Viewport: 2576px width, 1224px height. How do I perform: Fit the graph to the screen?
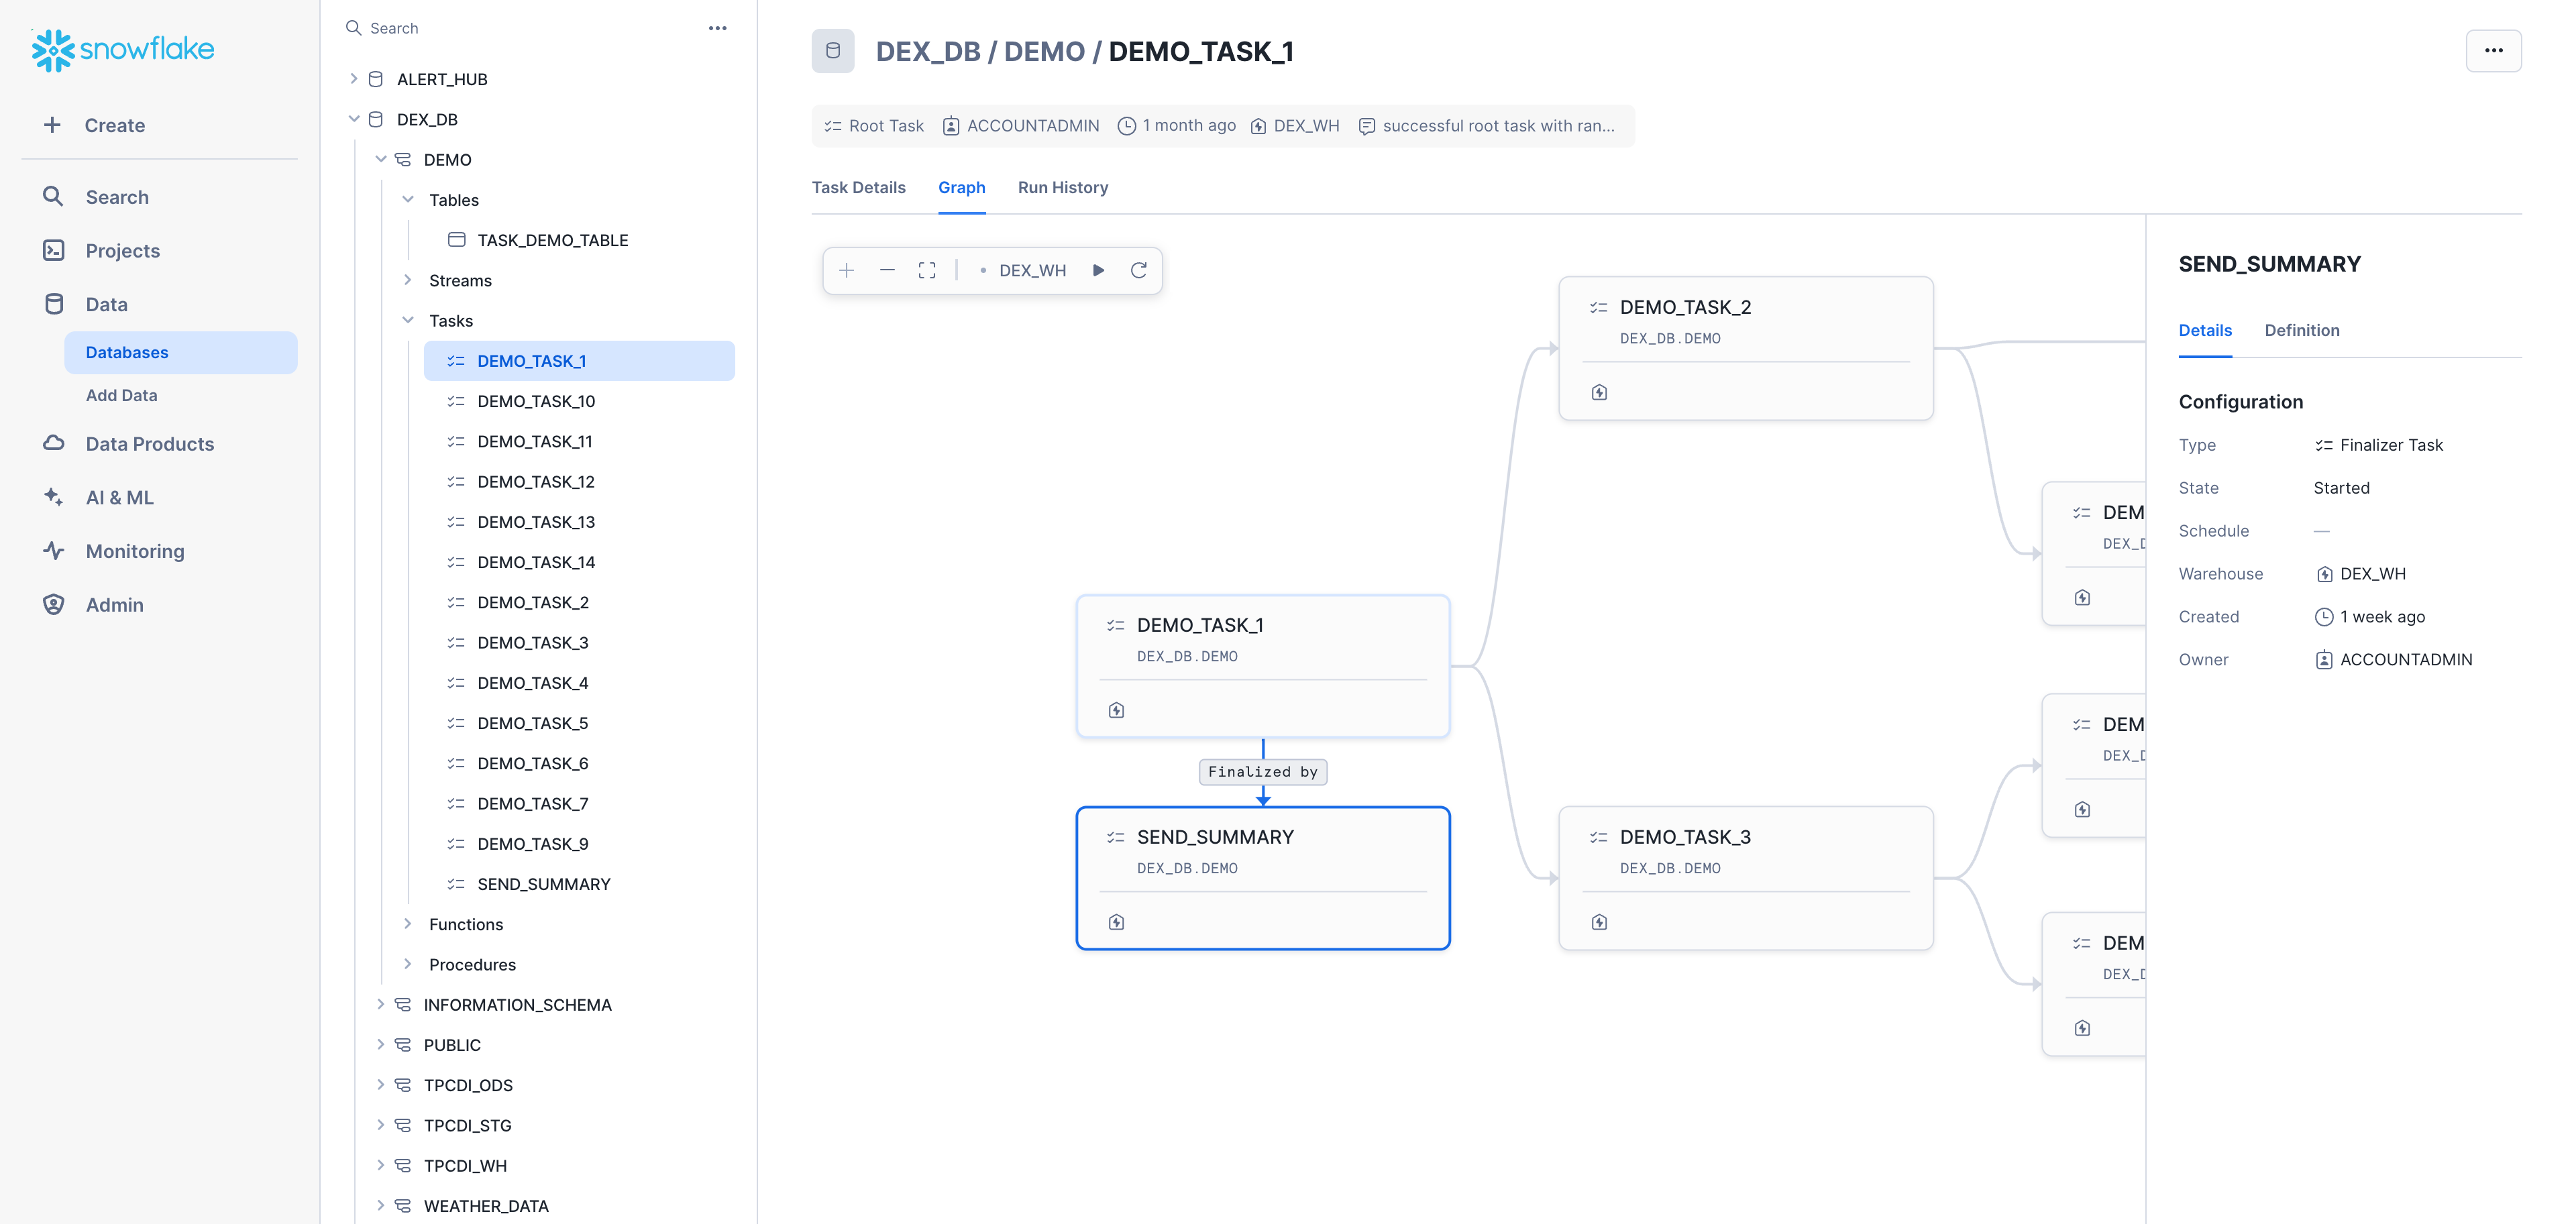[926, 270]
